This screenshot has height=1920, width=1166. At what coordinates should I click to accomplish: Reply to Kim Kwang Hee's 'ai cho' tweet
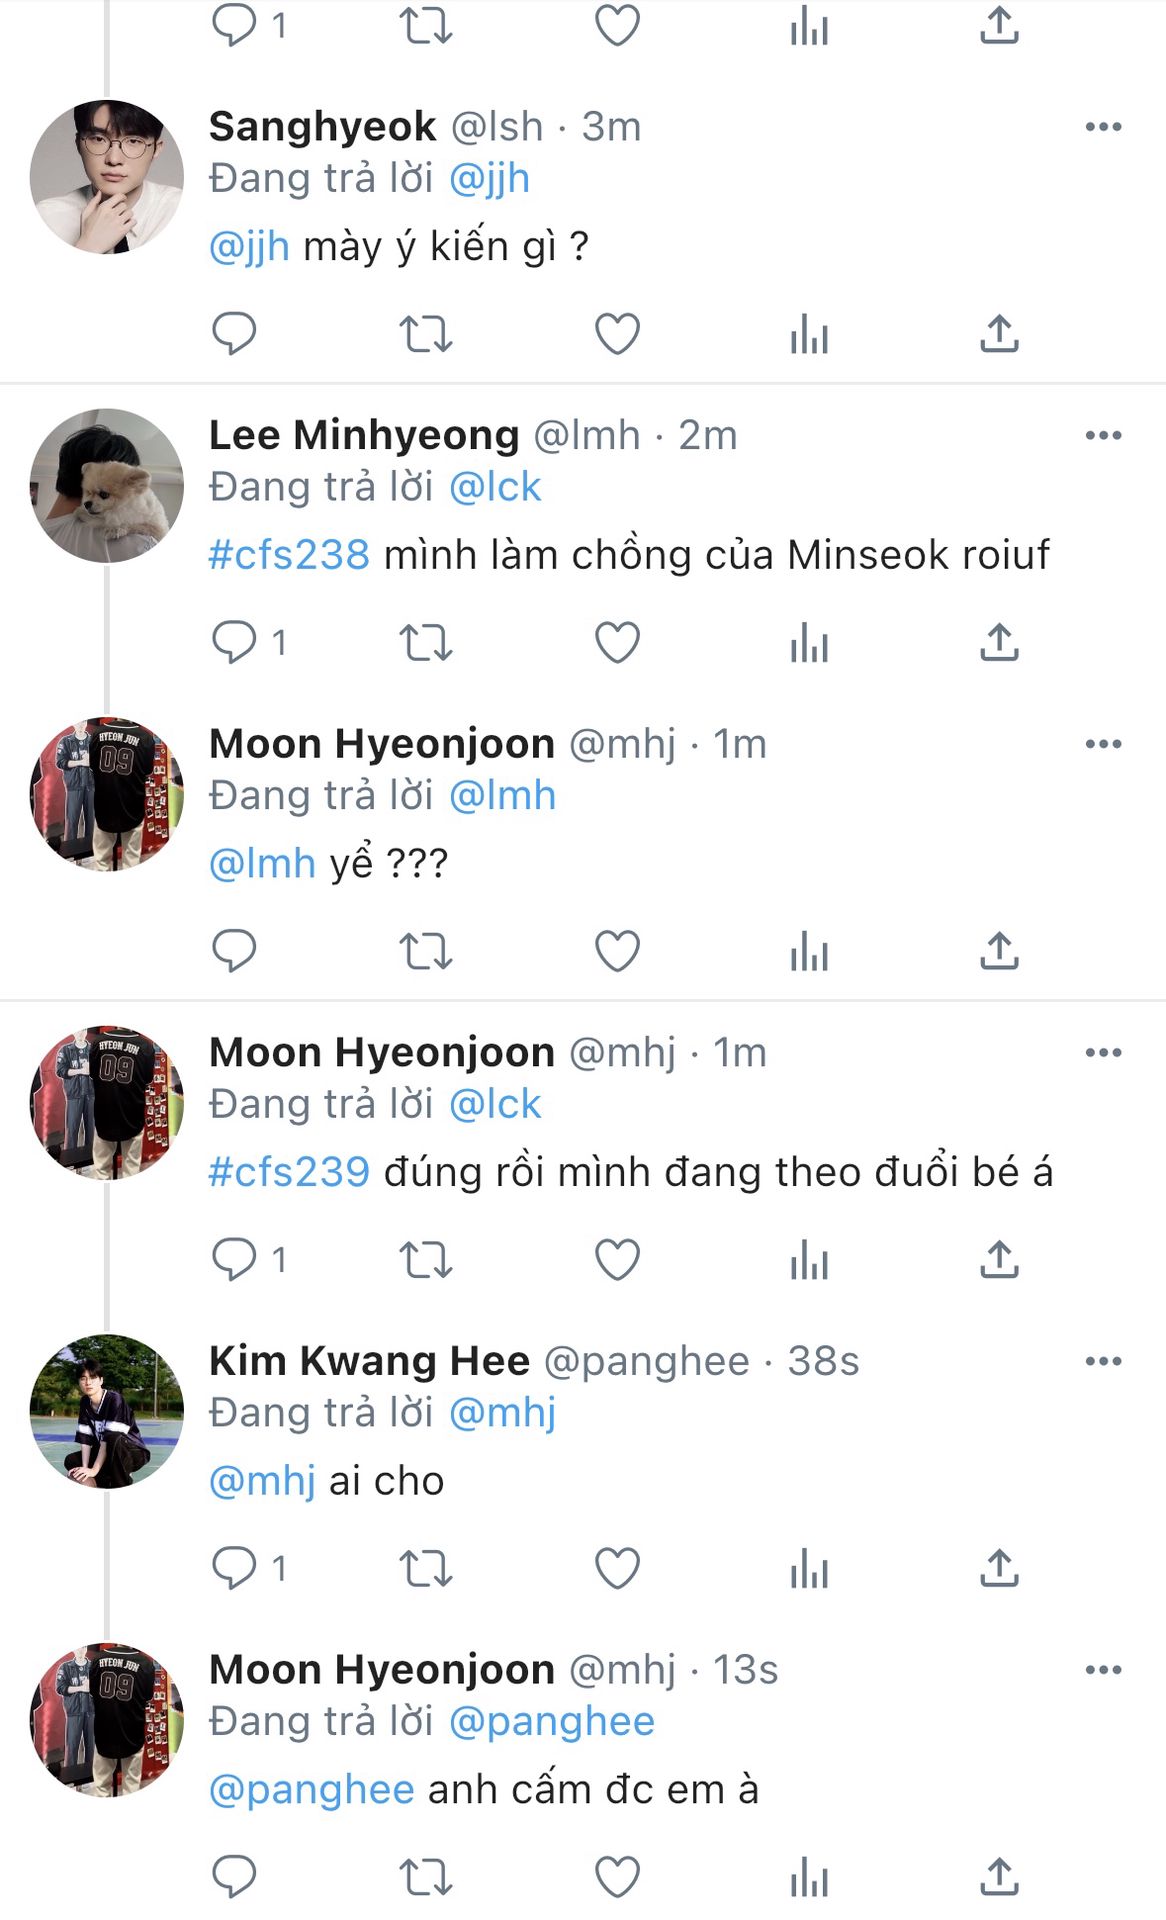click(x=235, y=1568)
